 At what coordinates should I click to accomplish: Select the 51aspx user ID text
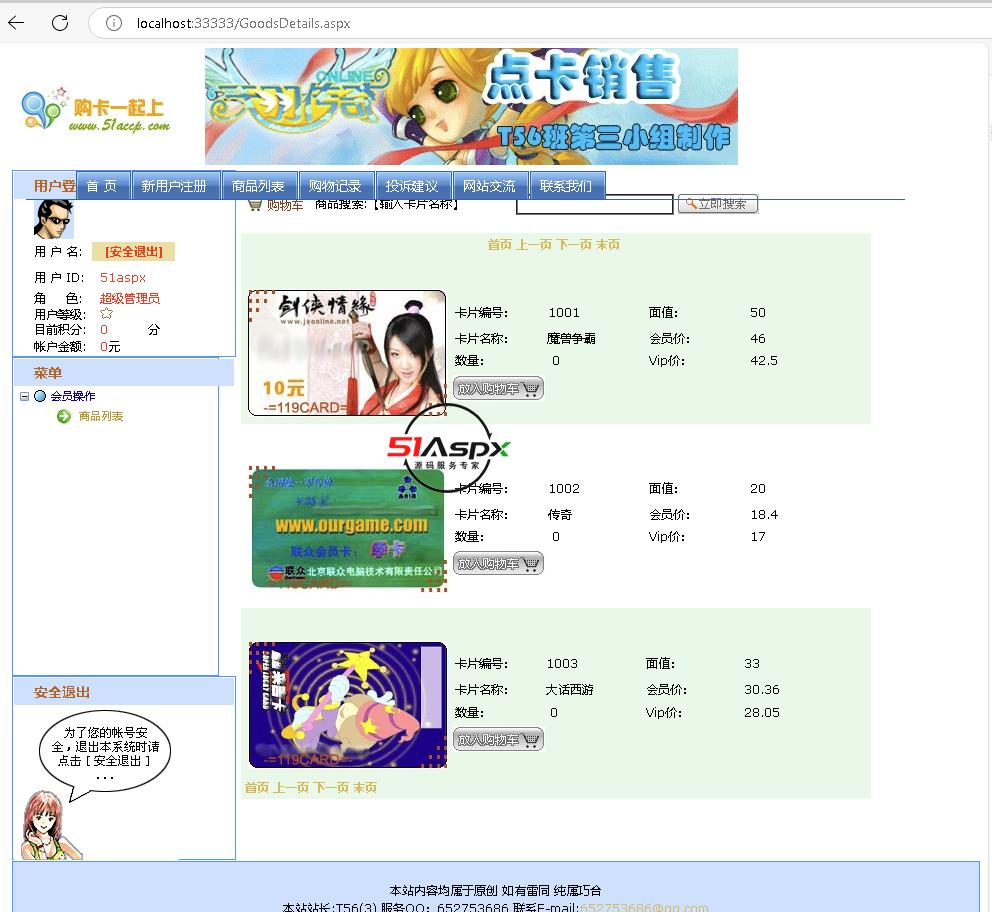123,278
